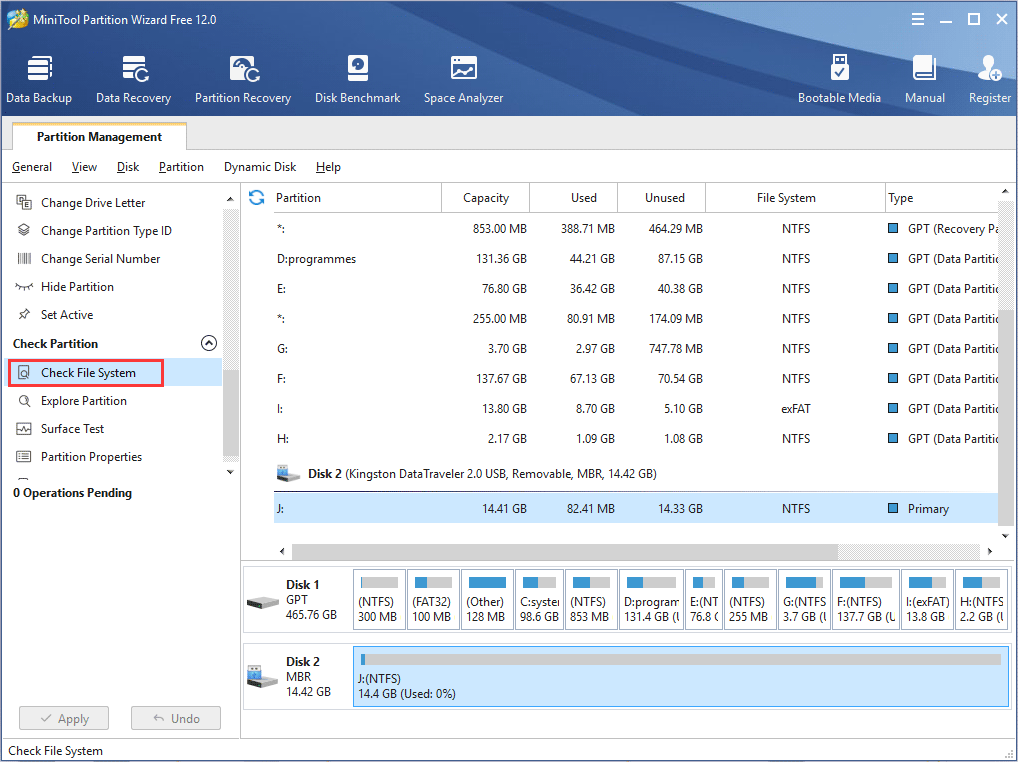Select the G: partition row

pos(635,349)
